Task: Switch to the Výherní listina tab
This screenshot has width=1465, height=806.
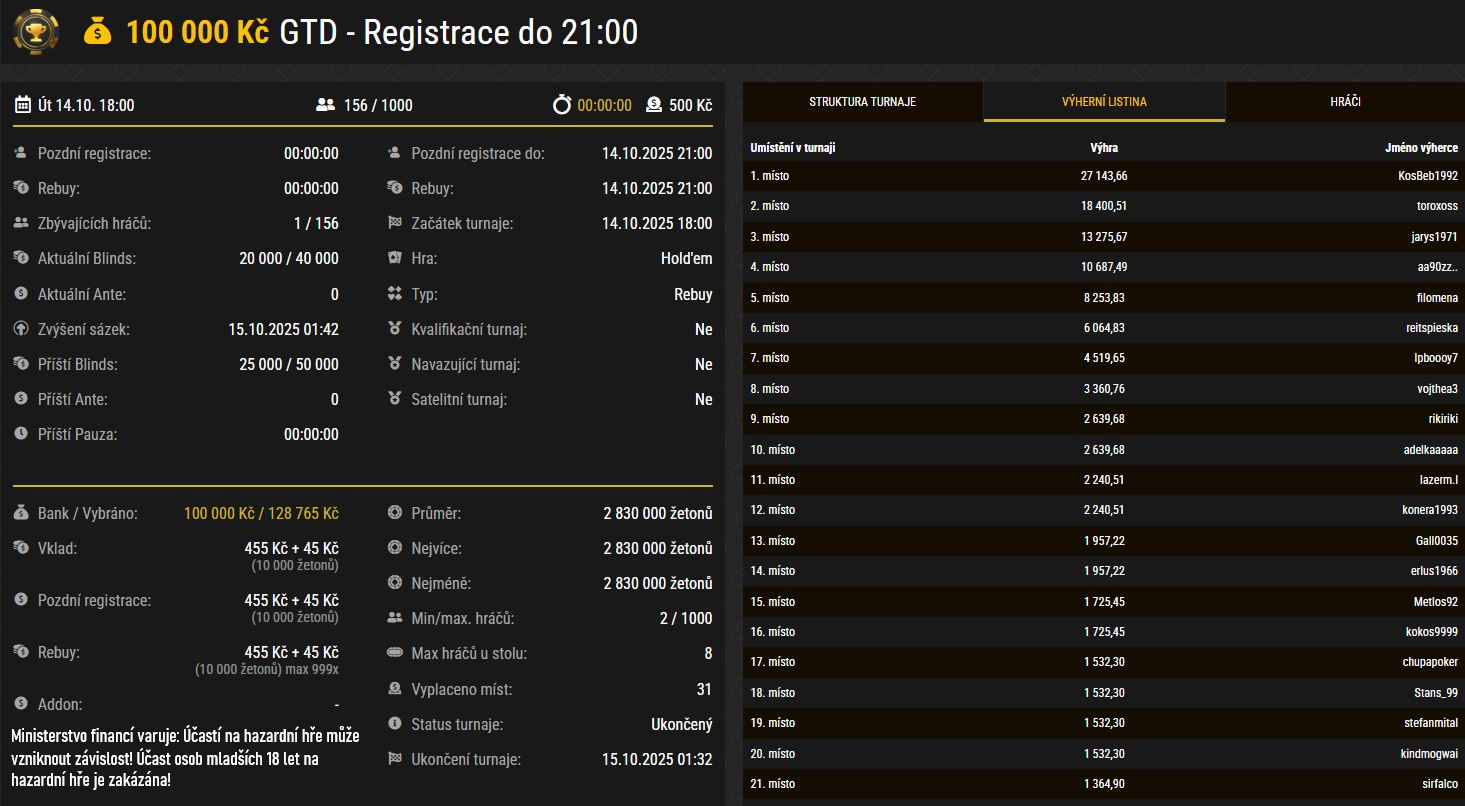Action: [1104, 102]
